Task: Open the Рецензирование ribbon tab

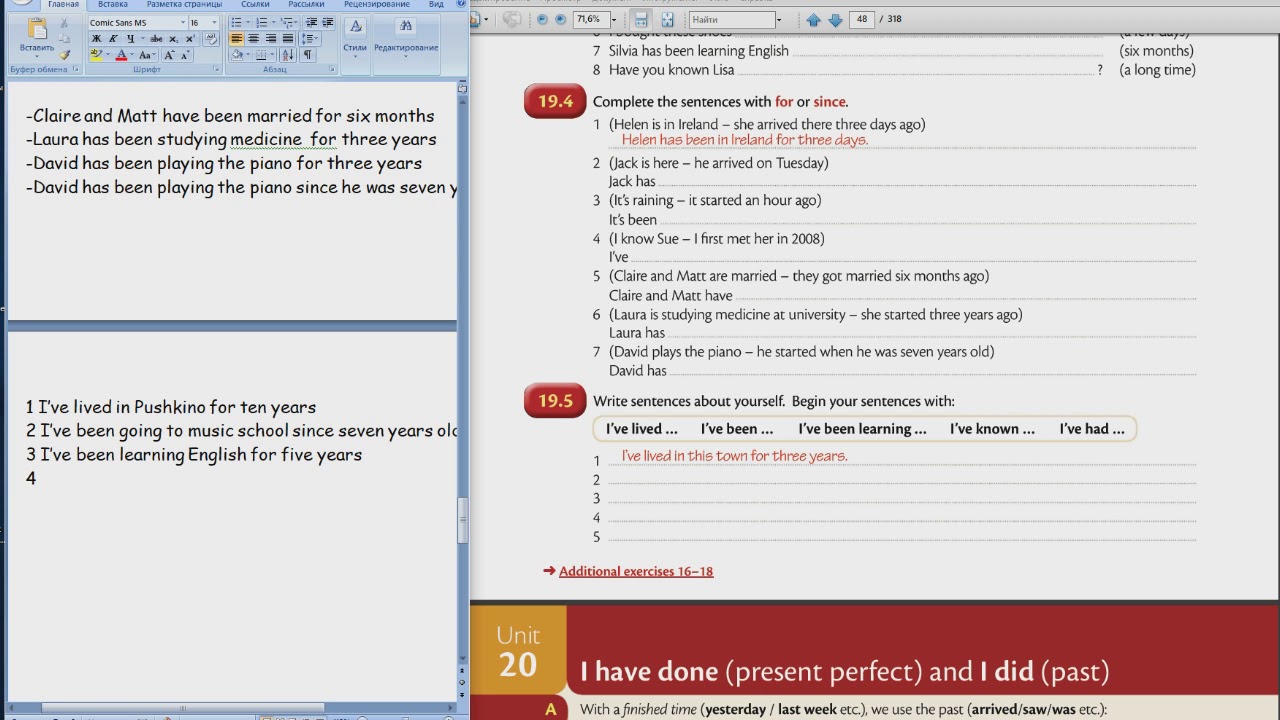Action: (377, 4)
